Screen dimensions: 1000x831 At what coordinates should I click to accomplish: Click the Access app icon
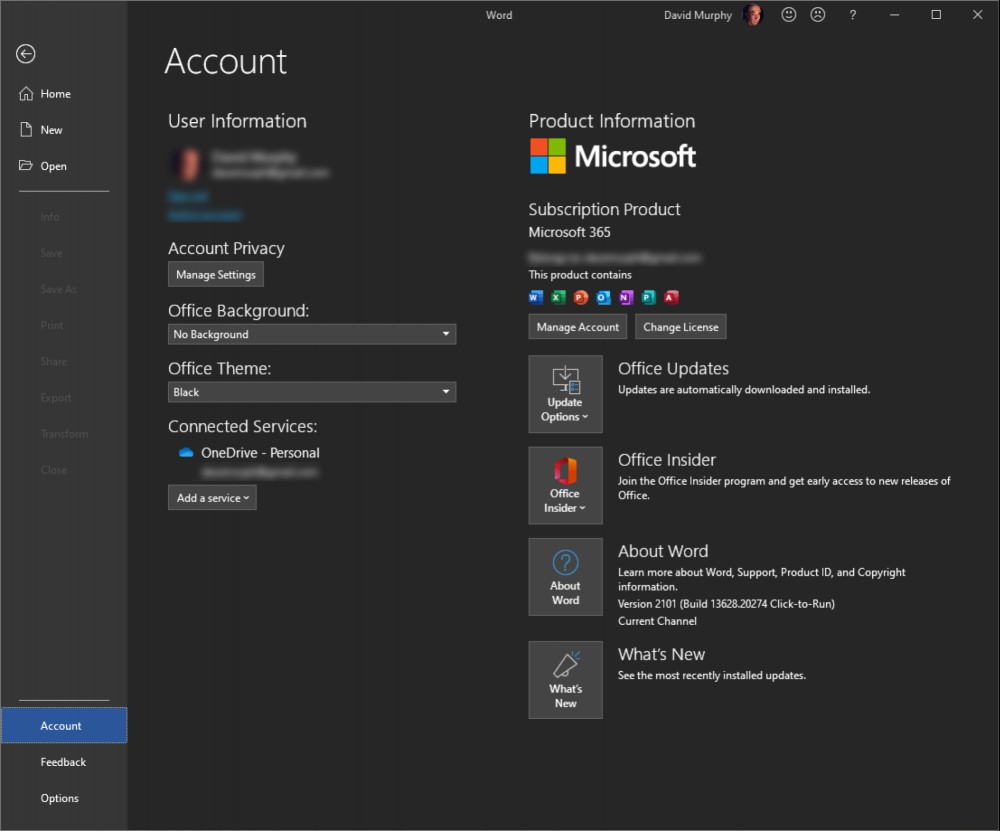click(x=671, y=297)
